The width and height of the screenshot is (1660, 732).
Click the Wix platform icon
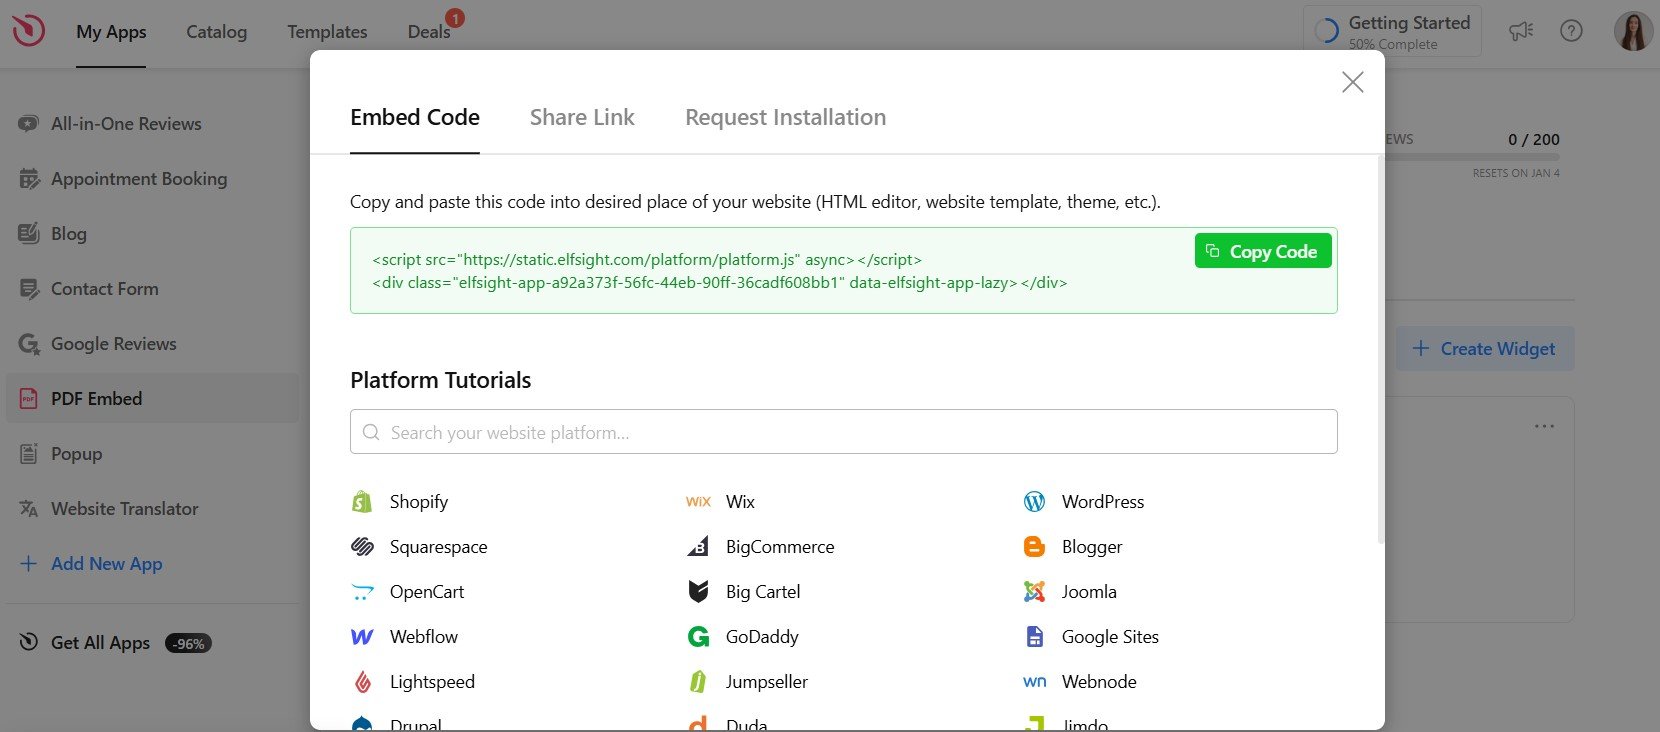(x=698, y=502)
